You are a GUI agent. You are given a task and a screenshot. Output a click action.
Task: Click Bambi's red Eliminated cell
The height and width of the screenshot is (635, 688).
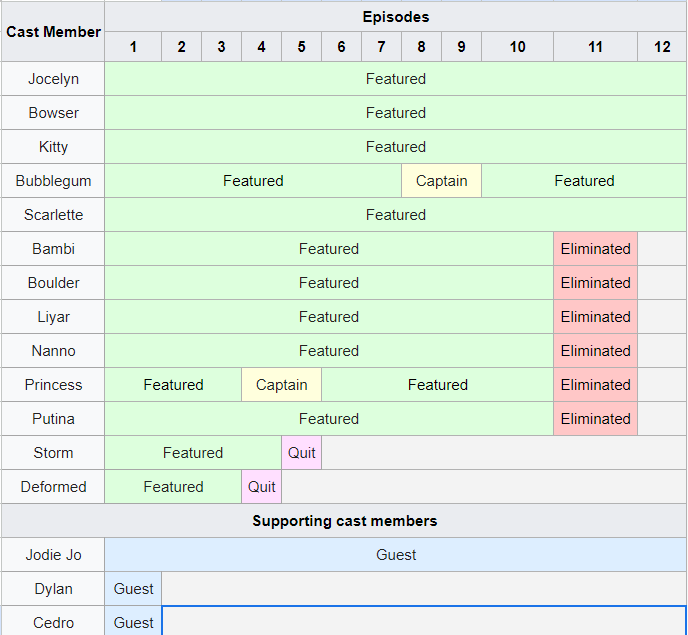coord(595,249)
